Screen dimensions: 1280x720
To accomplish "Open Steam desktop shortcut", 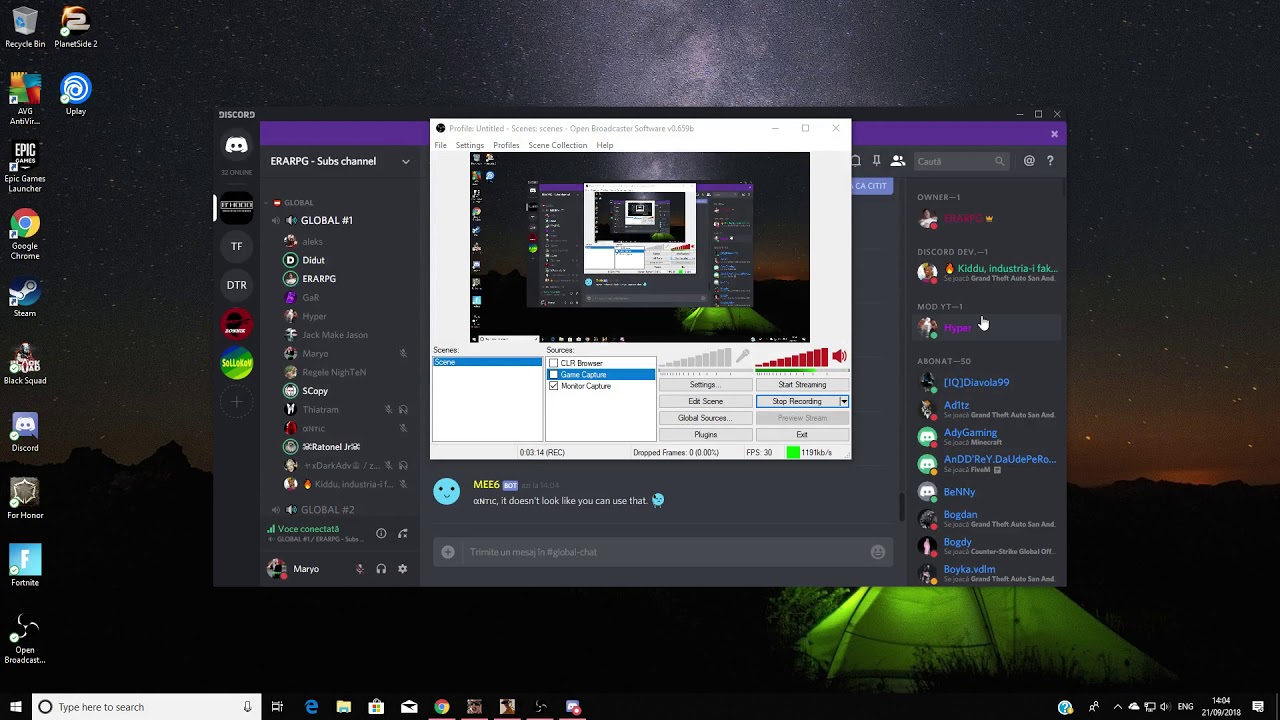I will tap(25, 298).
